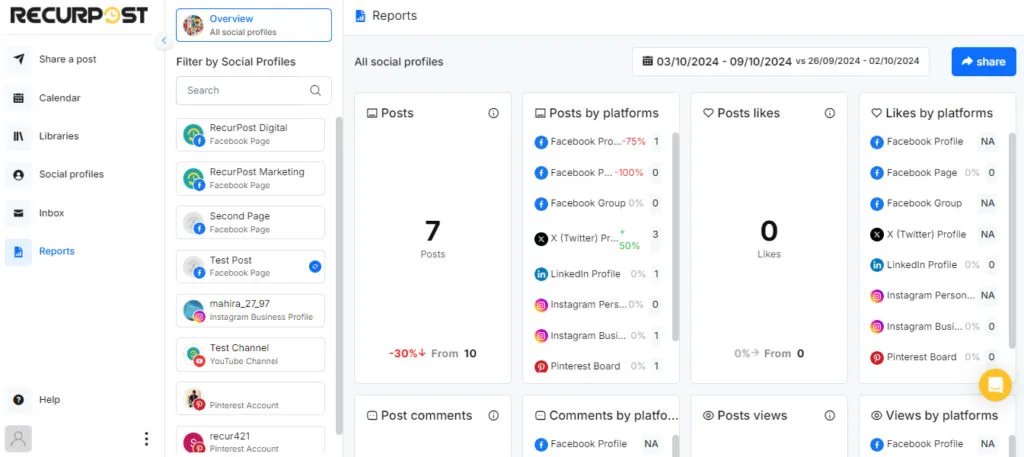Click the Inbox envelope icon
The width and height of the screenshot is (1024, 457).
tap(18, 213)
